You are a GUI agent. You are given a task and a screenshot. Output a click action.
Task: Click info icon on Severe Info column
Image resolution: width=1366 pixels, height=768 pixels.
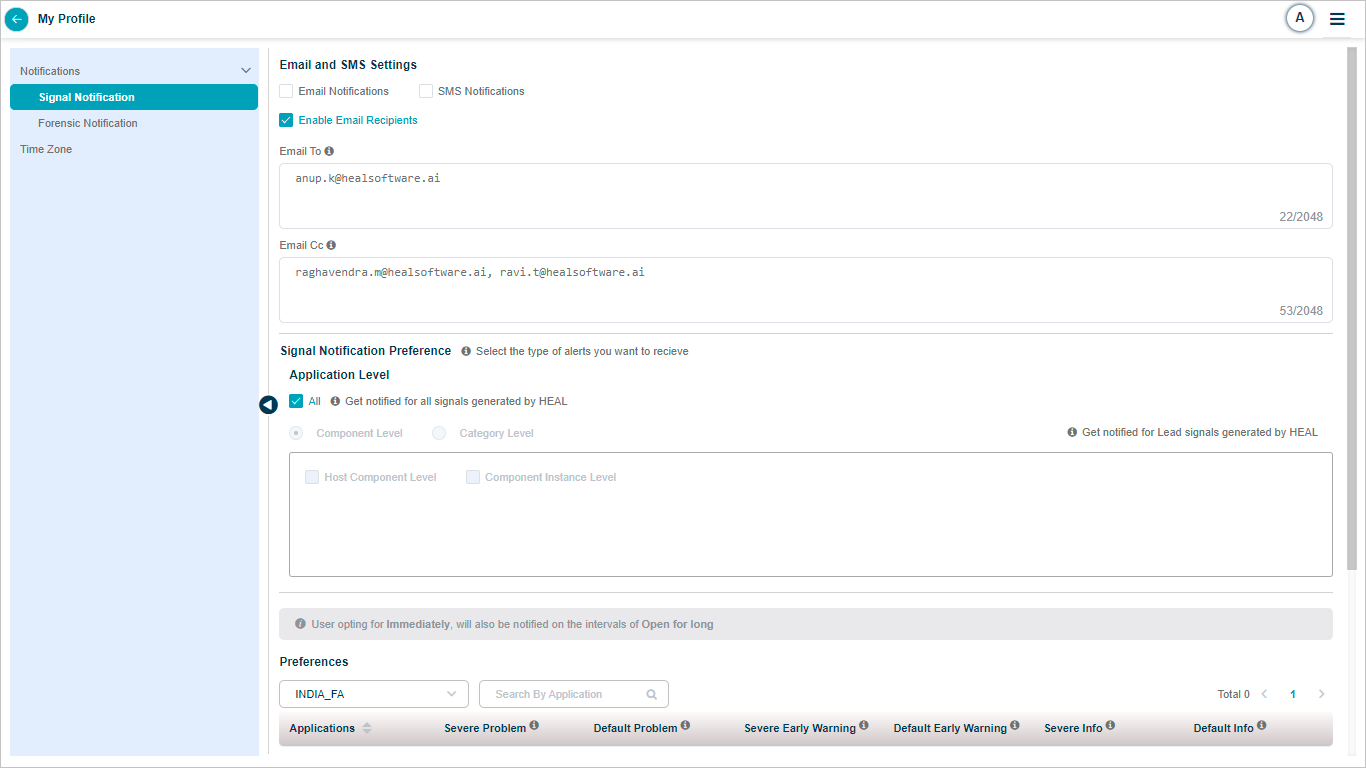click(1110, 725)
